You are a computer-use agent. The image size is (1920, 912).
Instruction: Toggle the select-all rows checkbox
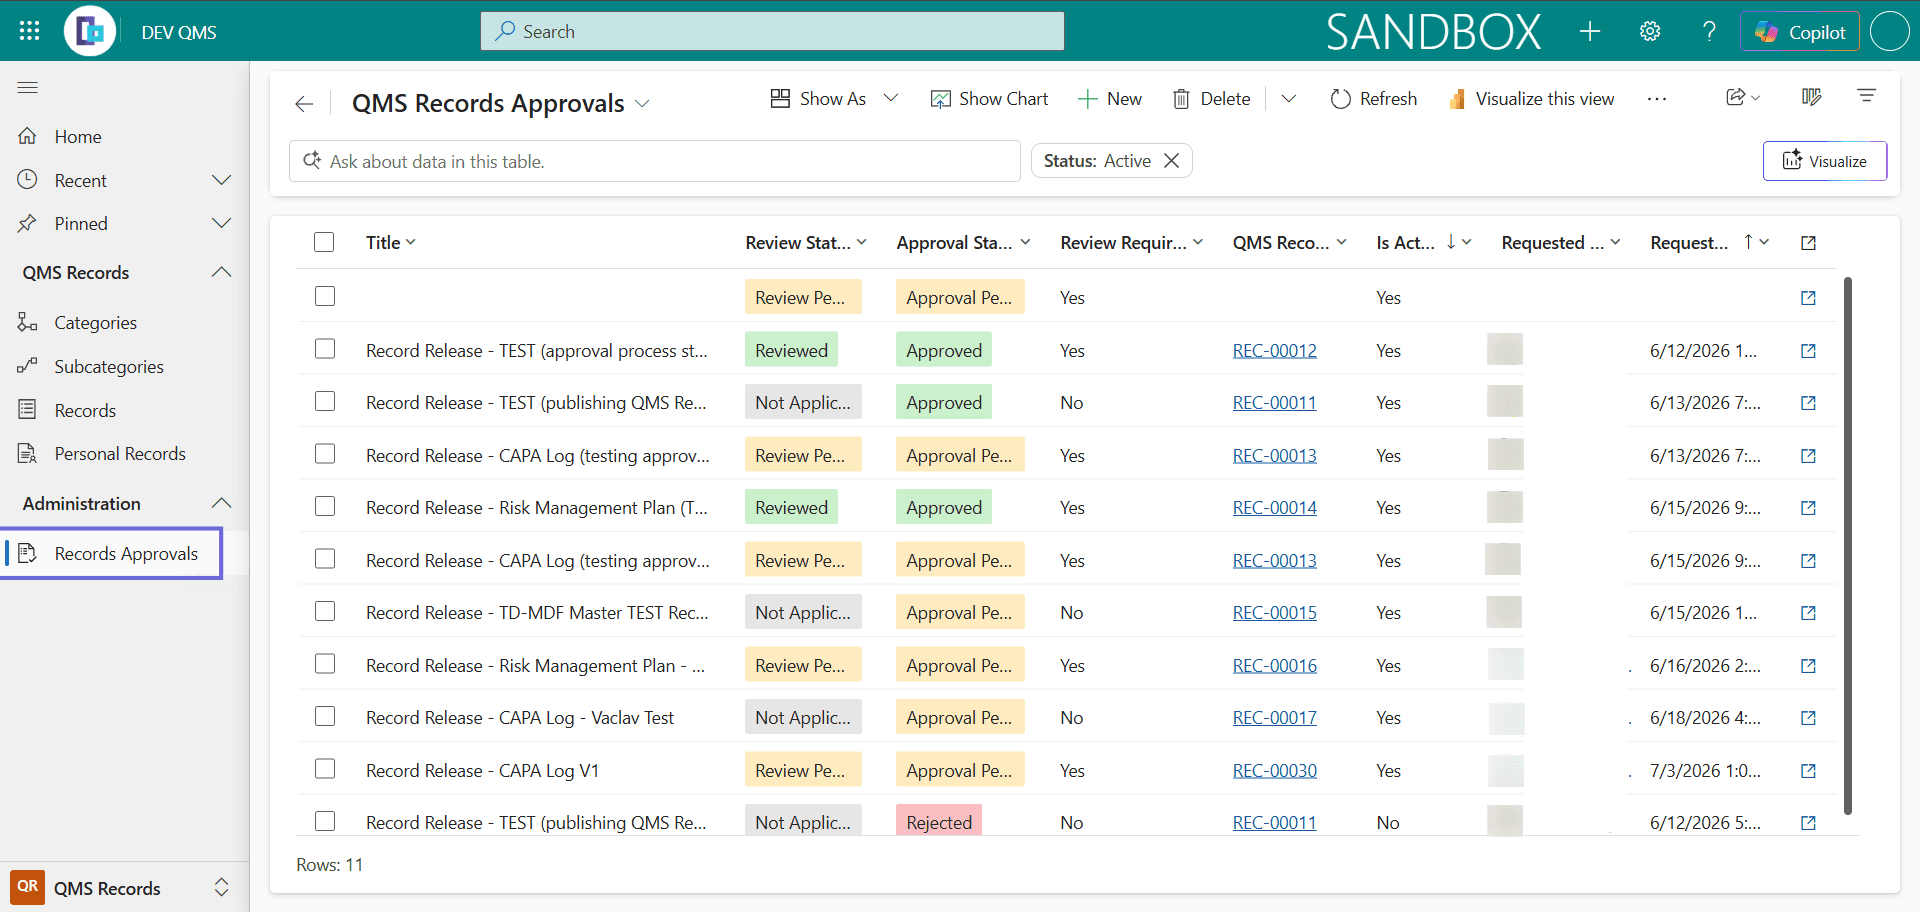[x=324, y=242]
